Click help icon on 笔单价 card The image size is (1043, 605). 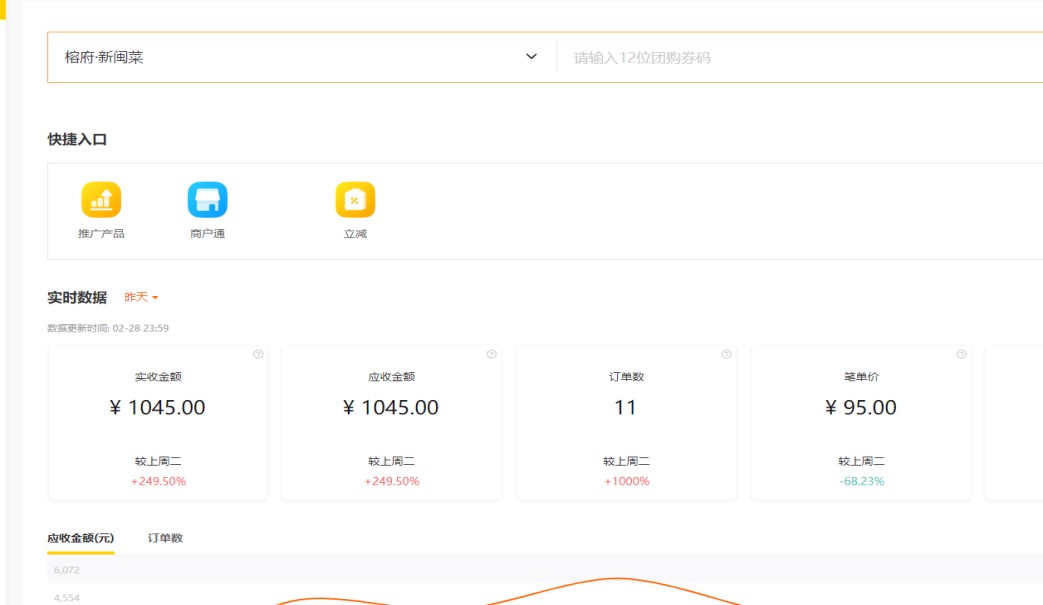pos(961,354)
